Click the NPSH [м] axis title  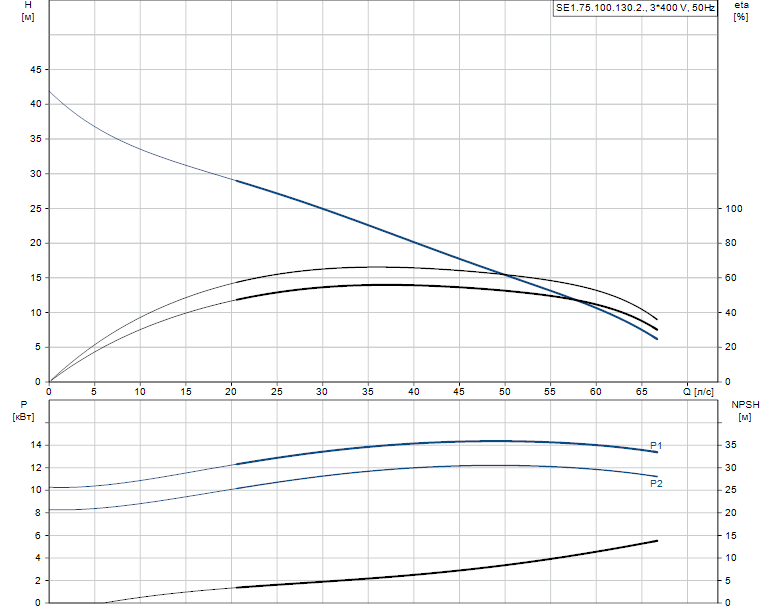745,411
